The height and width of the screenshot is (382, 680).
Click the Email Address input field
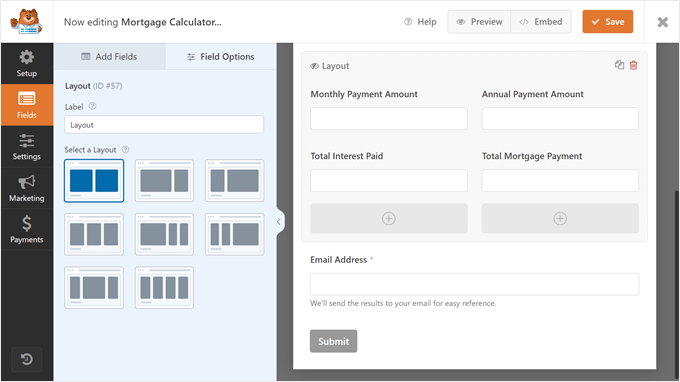pyautogui.click(x=474, y=284)
